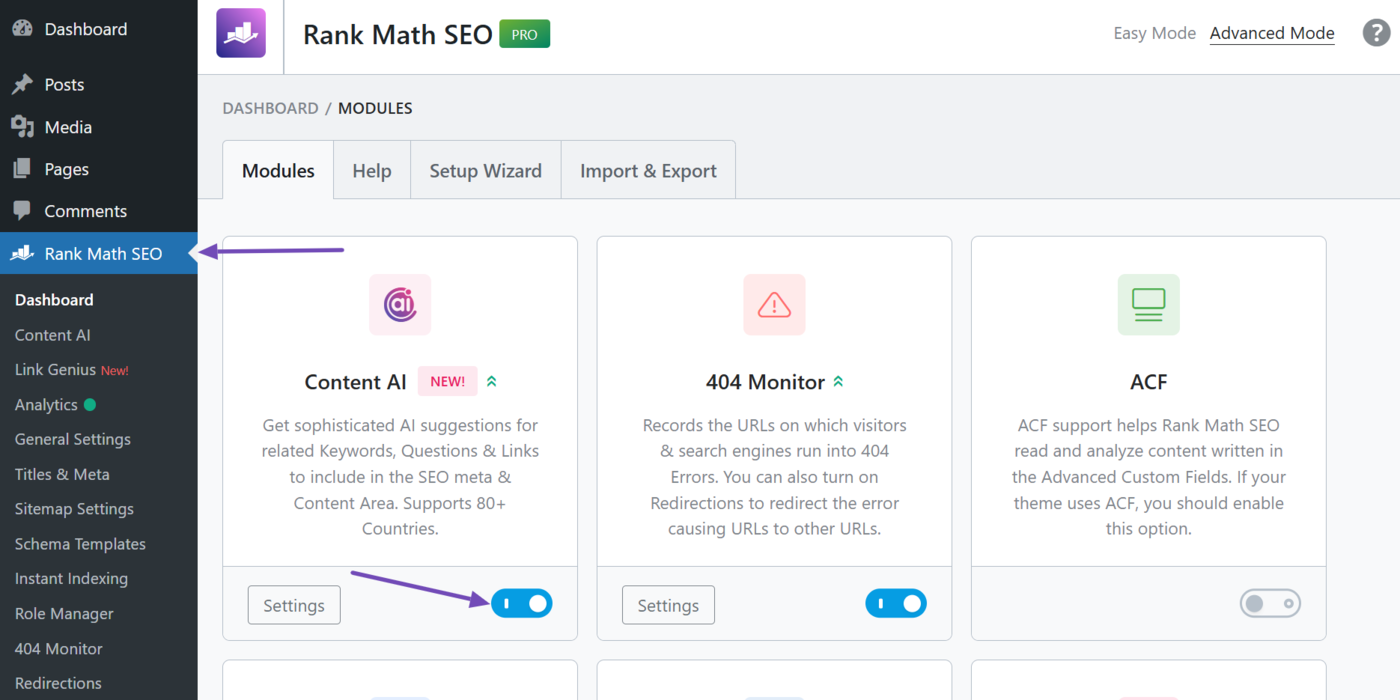This screenshot has width=1400, height=700.
Task: Open General Settings submenu link
Action: pyautogui.click(x=73, y=439)
